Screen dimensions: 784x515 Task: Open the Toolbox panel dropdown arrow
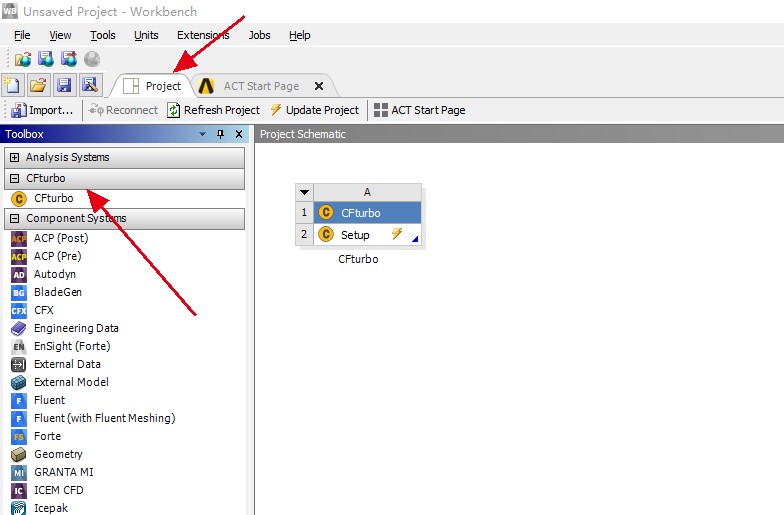pyautogui.click(x=202, y=134)
